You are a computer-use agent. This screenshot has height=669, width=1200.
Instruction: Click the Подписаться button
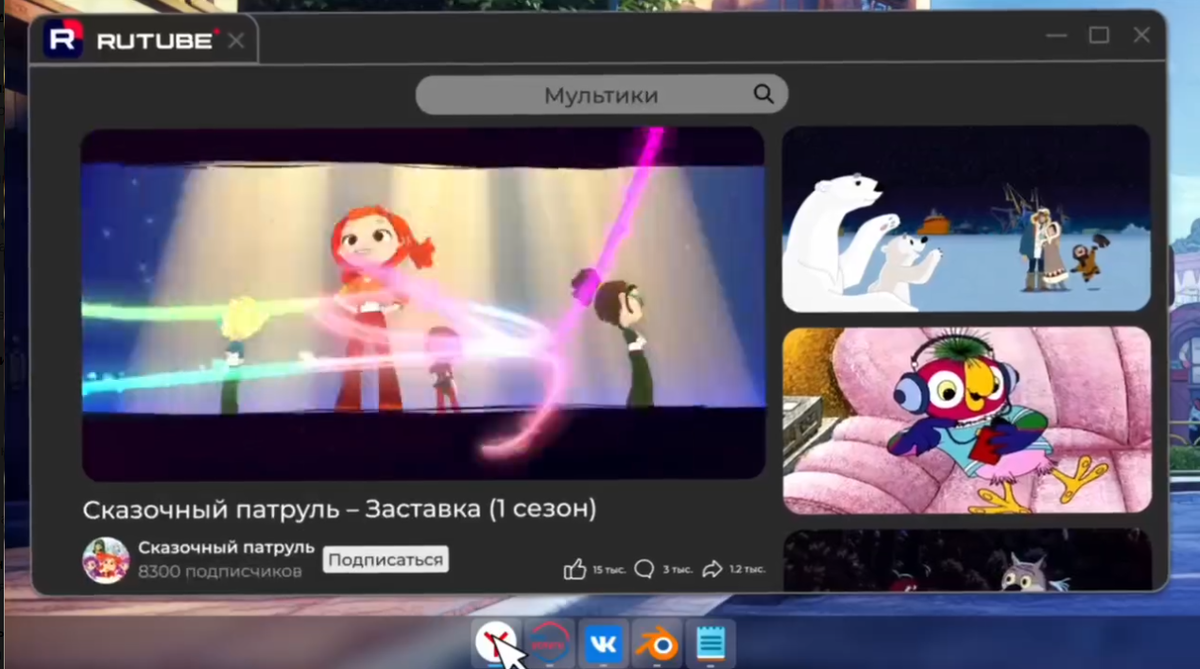[385, 560]
